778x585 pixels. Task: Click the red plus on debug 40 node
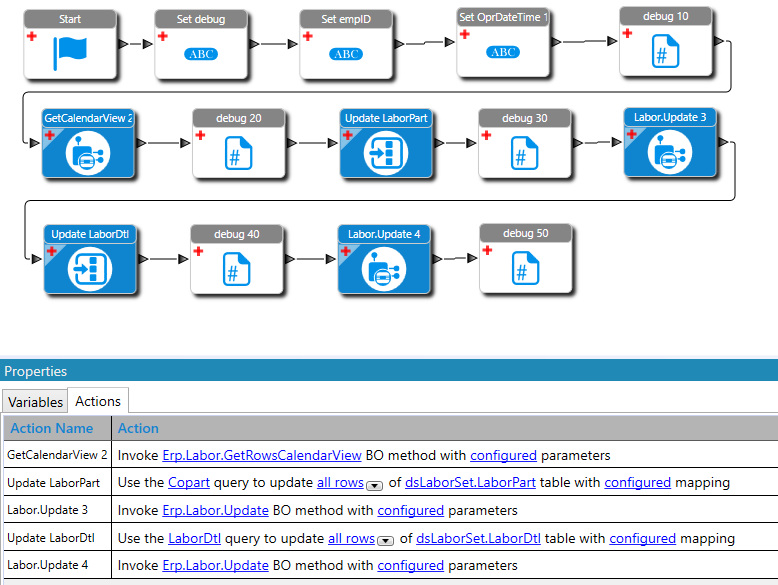198,251
